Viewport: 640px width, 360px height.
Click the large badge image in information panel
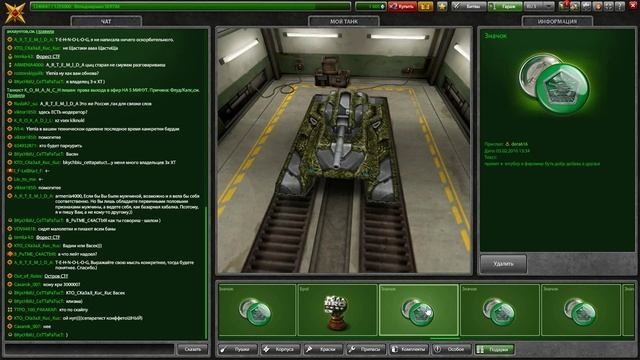(x=554, y=84)
